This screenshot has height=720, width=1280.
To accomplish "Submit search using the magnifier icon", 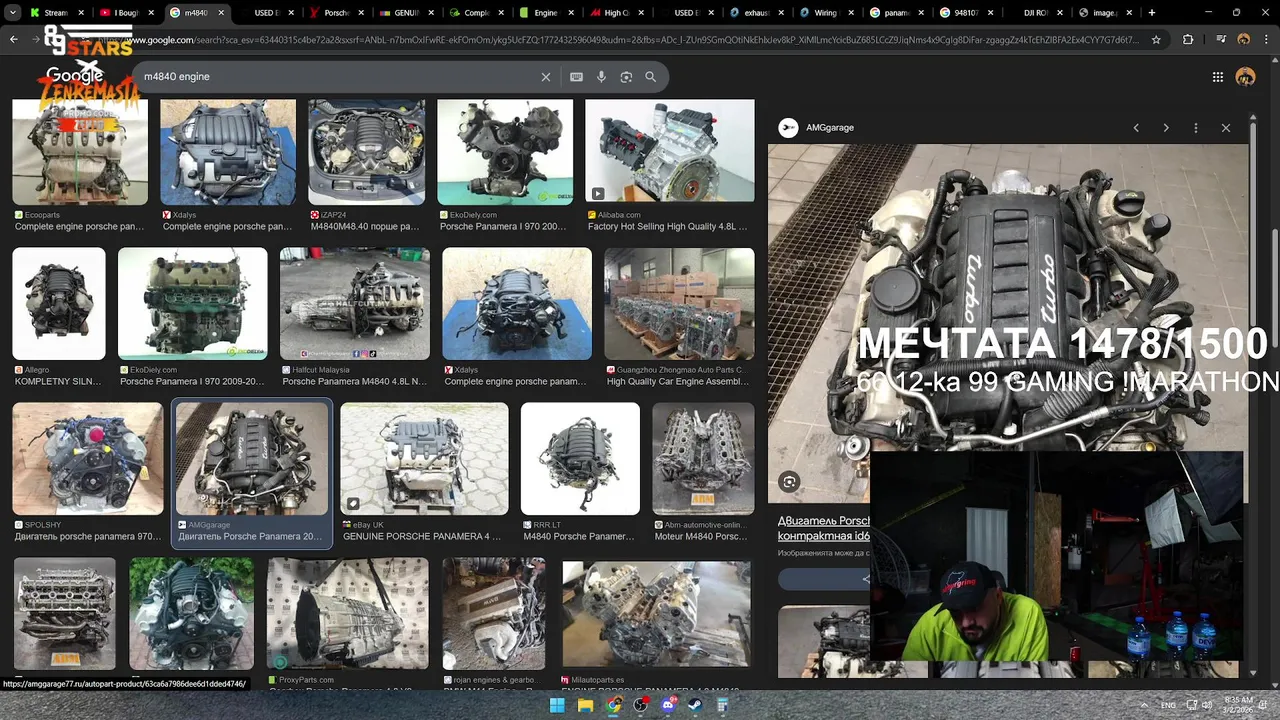I will pyautogui.click(x=651, y=77).
